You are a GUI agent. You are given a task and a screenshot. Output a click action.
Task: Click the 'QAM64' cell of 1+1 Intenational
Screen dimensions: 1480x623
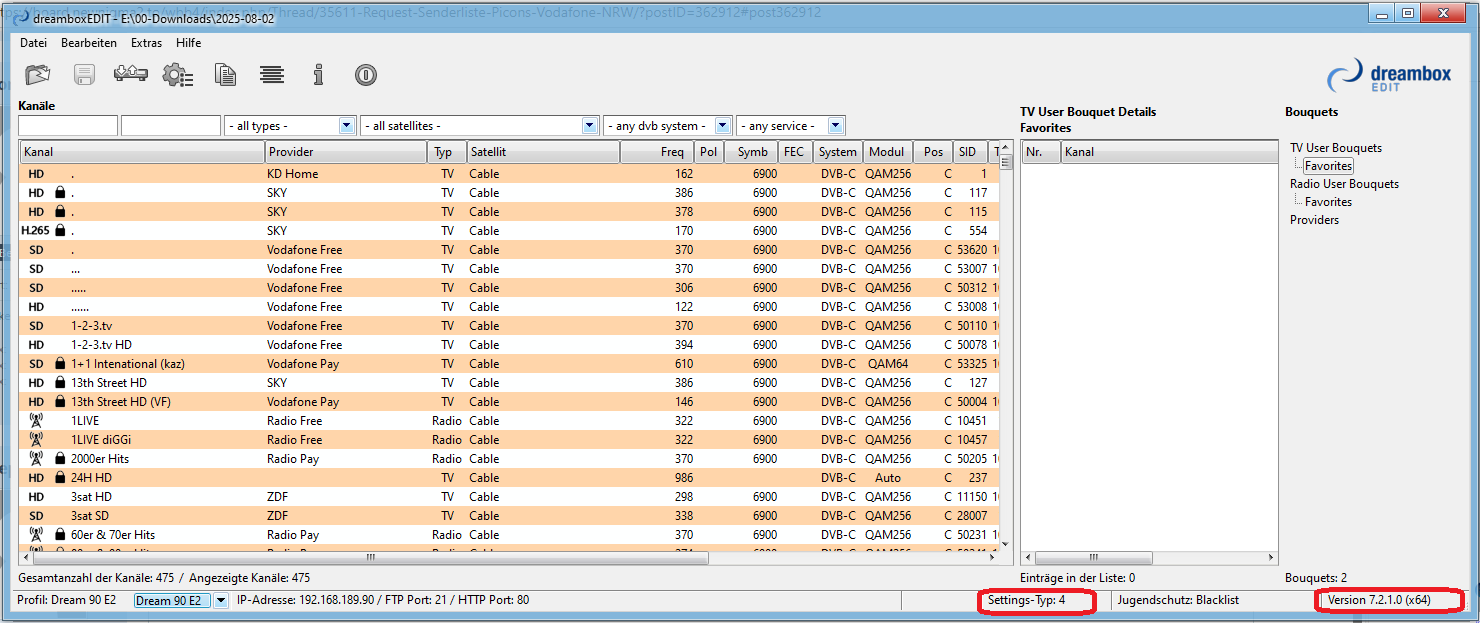click(x=888, y=364)
